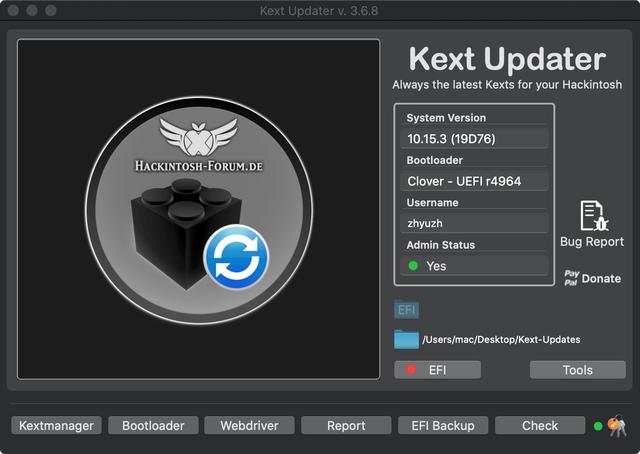Click the keychain keys icon
The image size is (640, 454).
pos(617,426)
